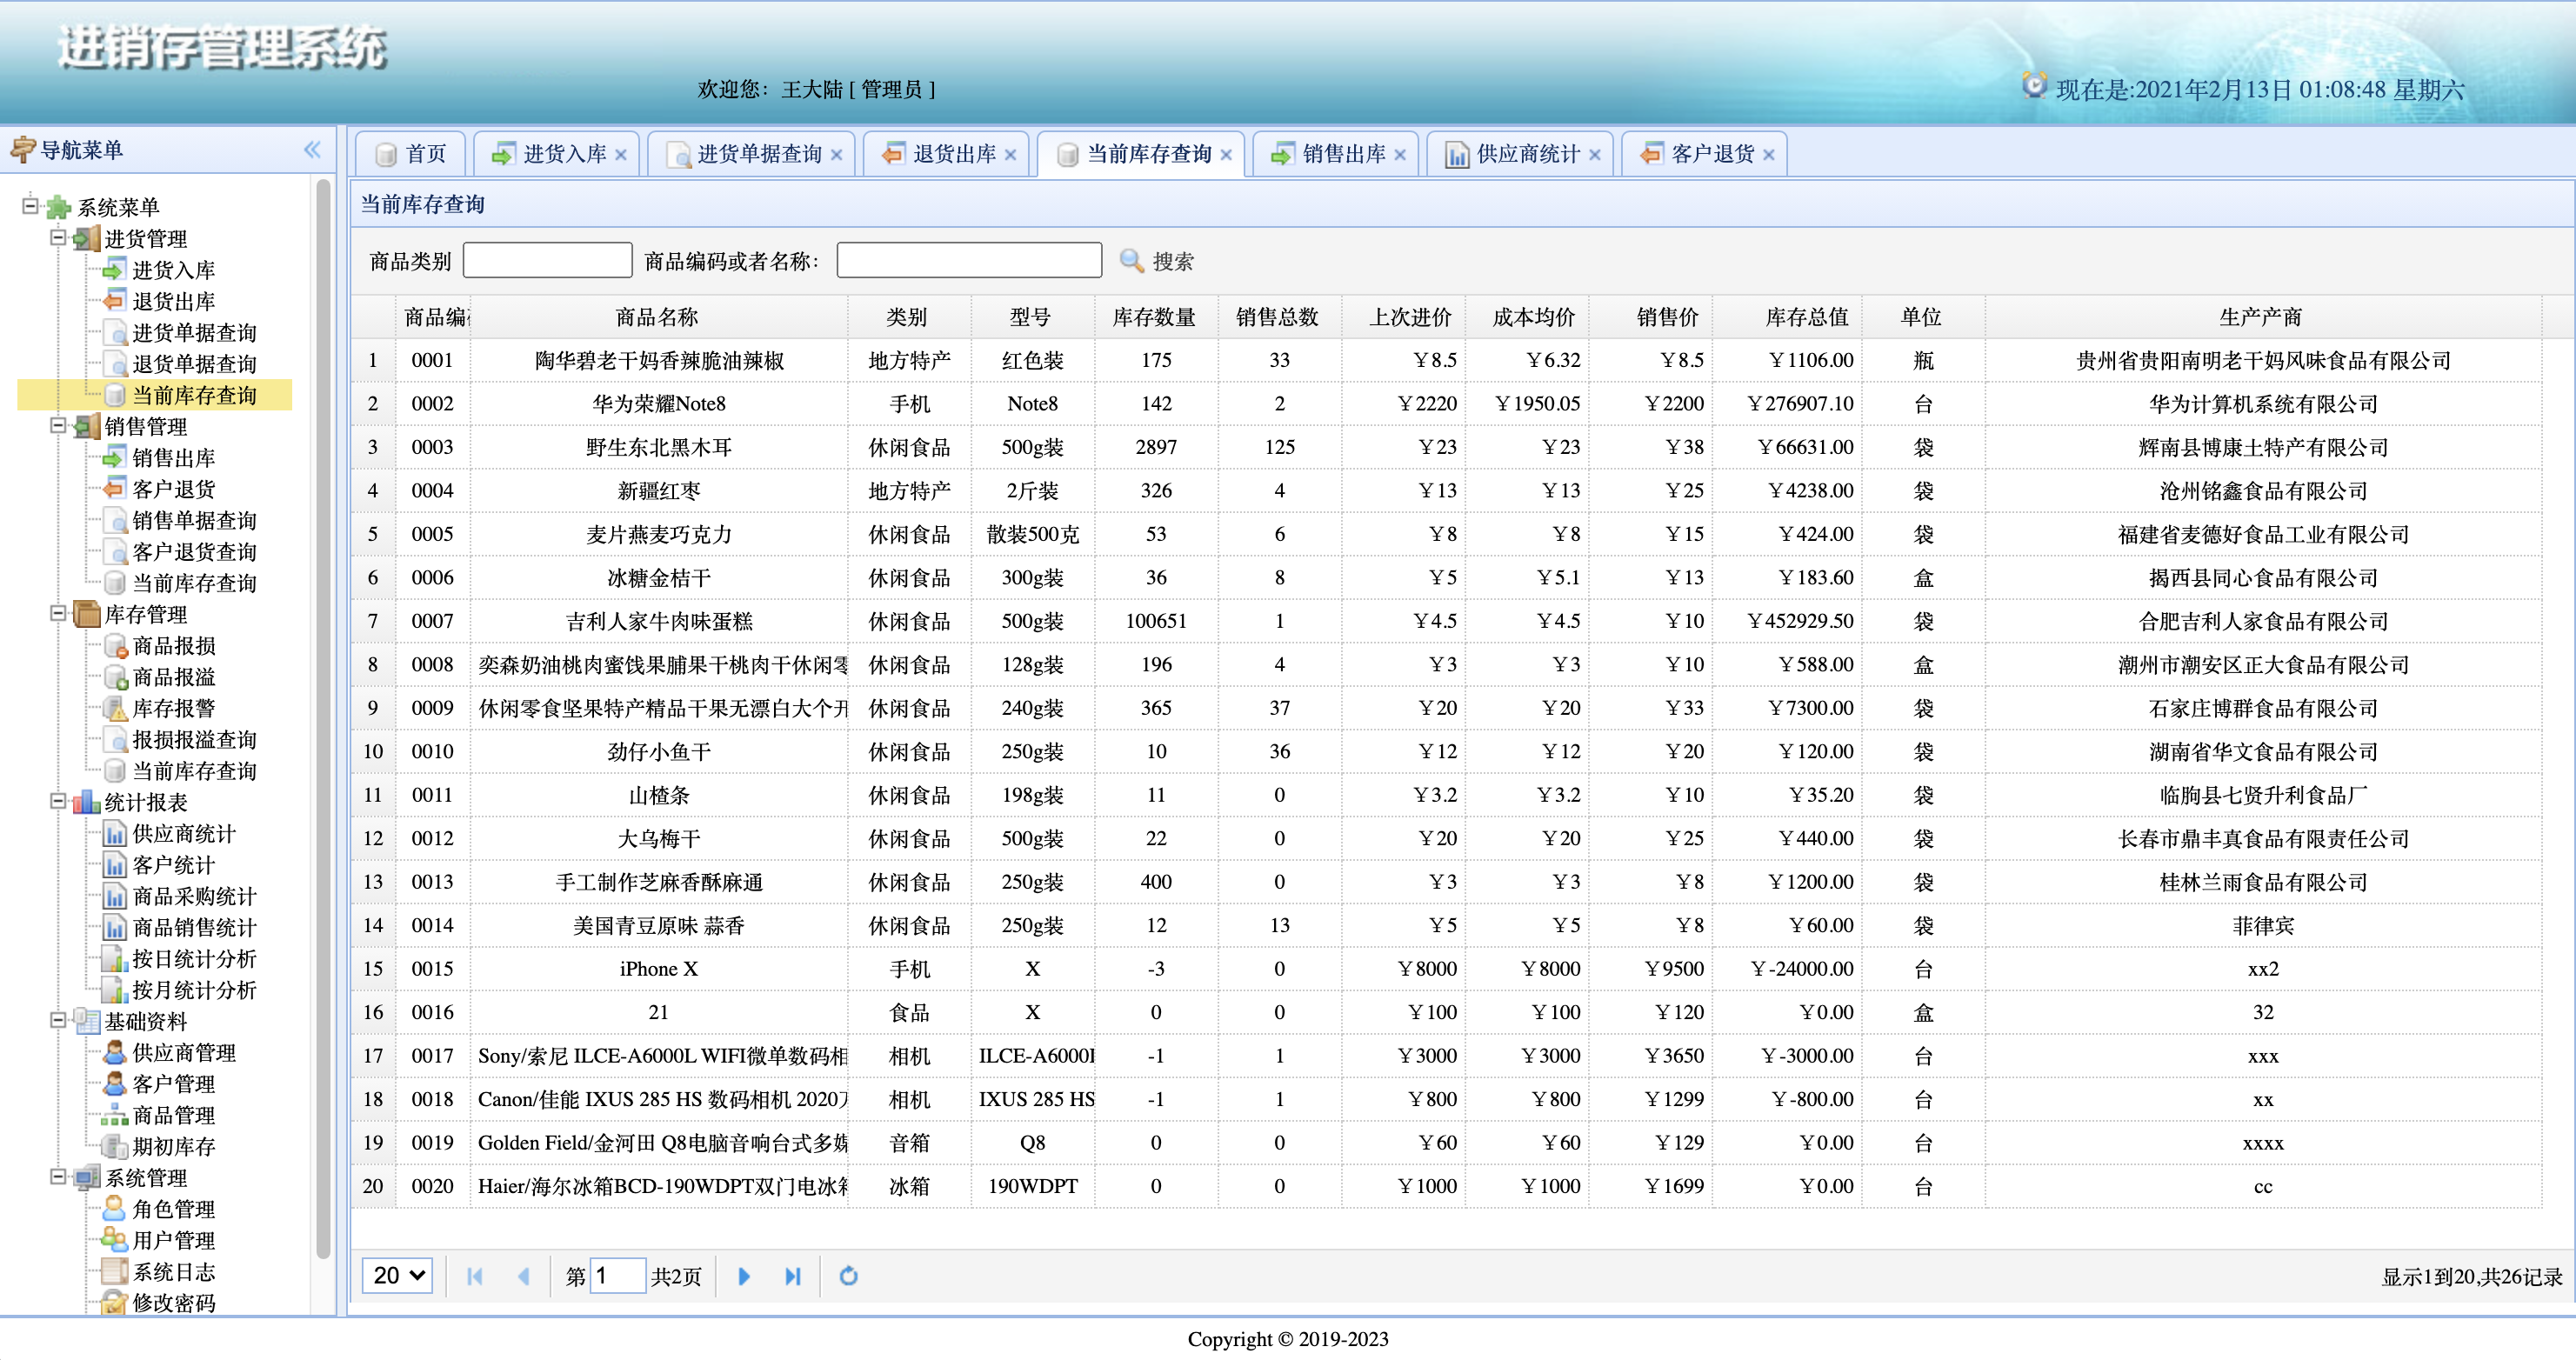2576x1360 pixels.
Task: Open 退货单据查询 in the tree
Action: point(194,364)
